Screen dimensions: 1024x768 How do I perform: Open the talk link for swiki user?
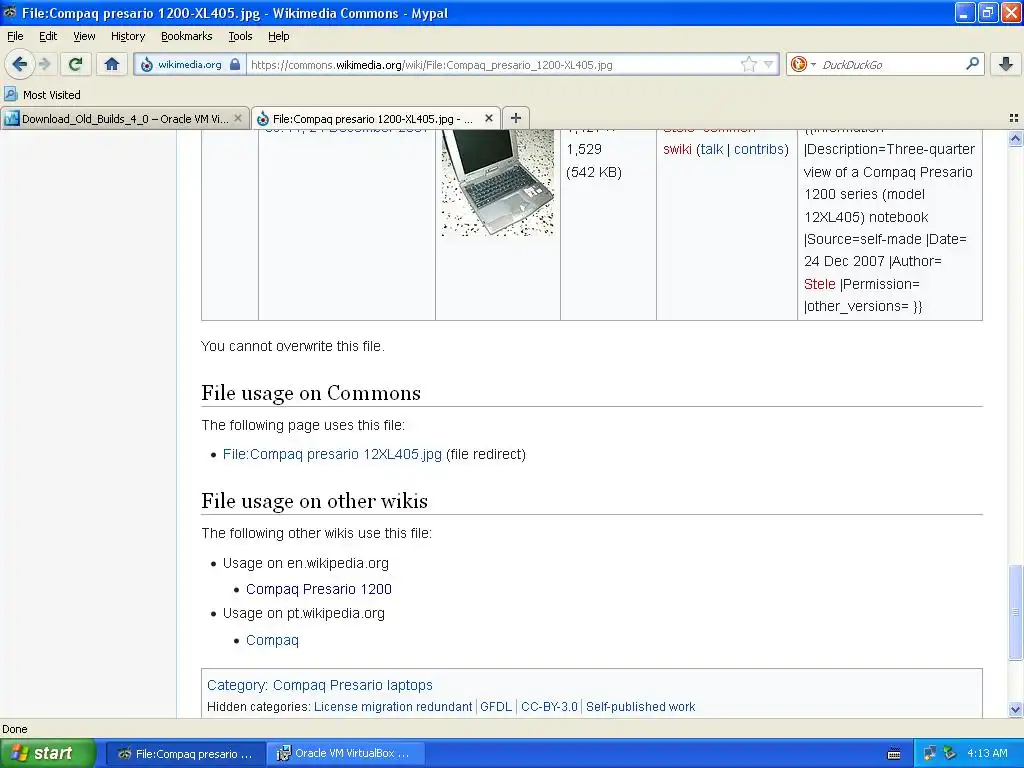pos(711,149)
